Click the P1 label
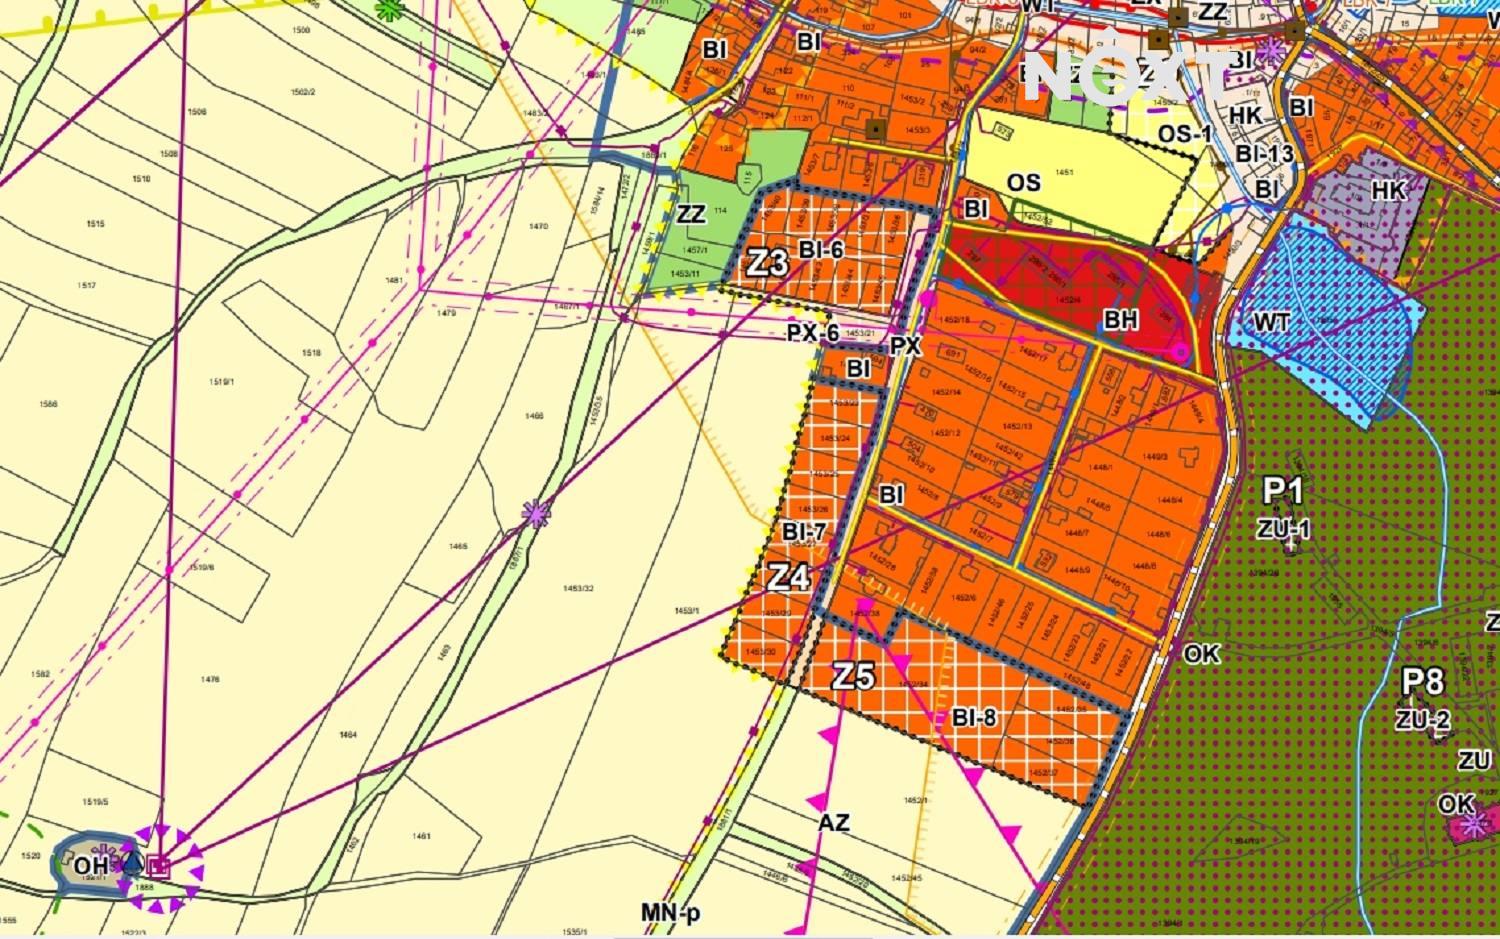 point(1283,491)
